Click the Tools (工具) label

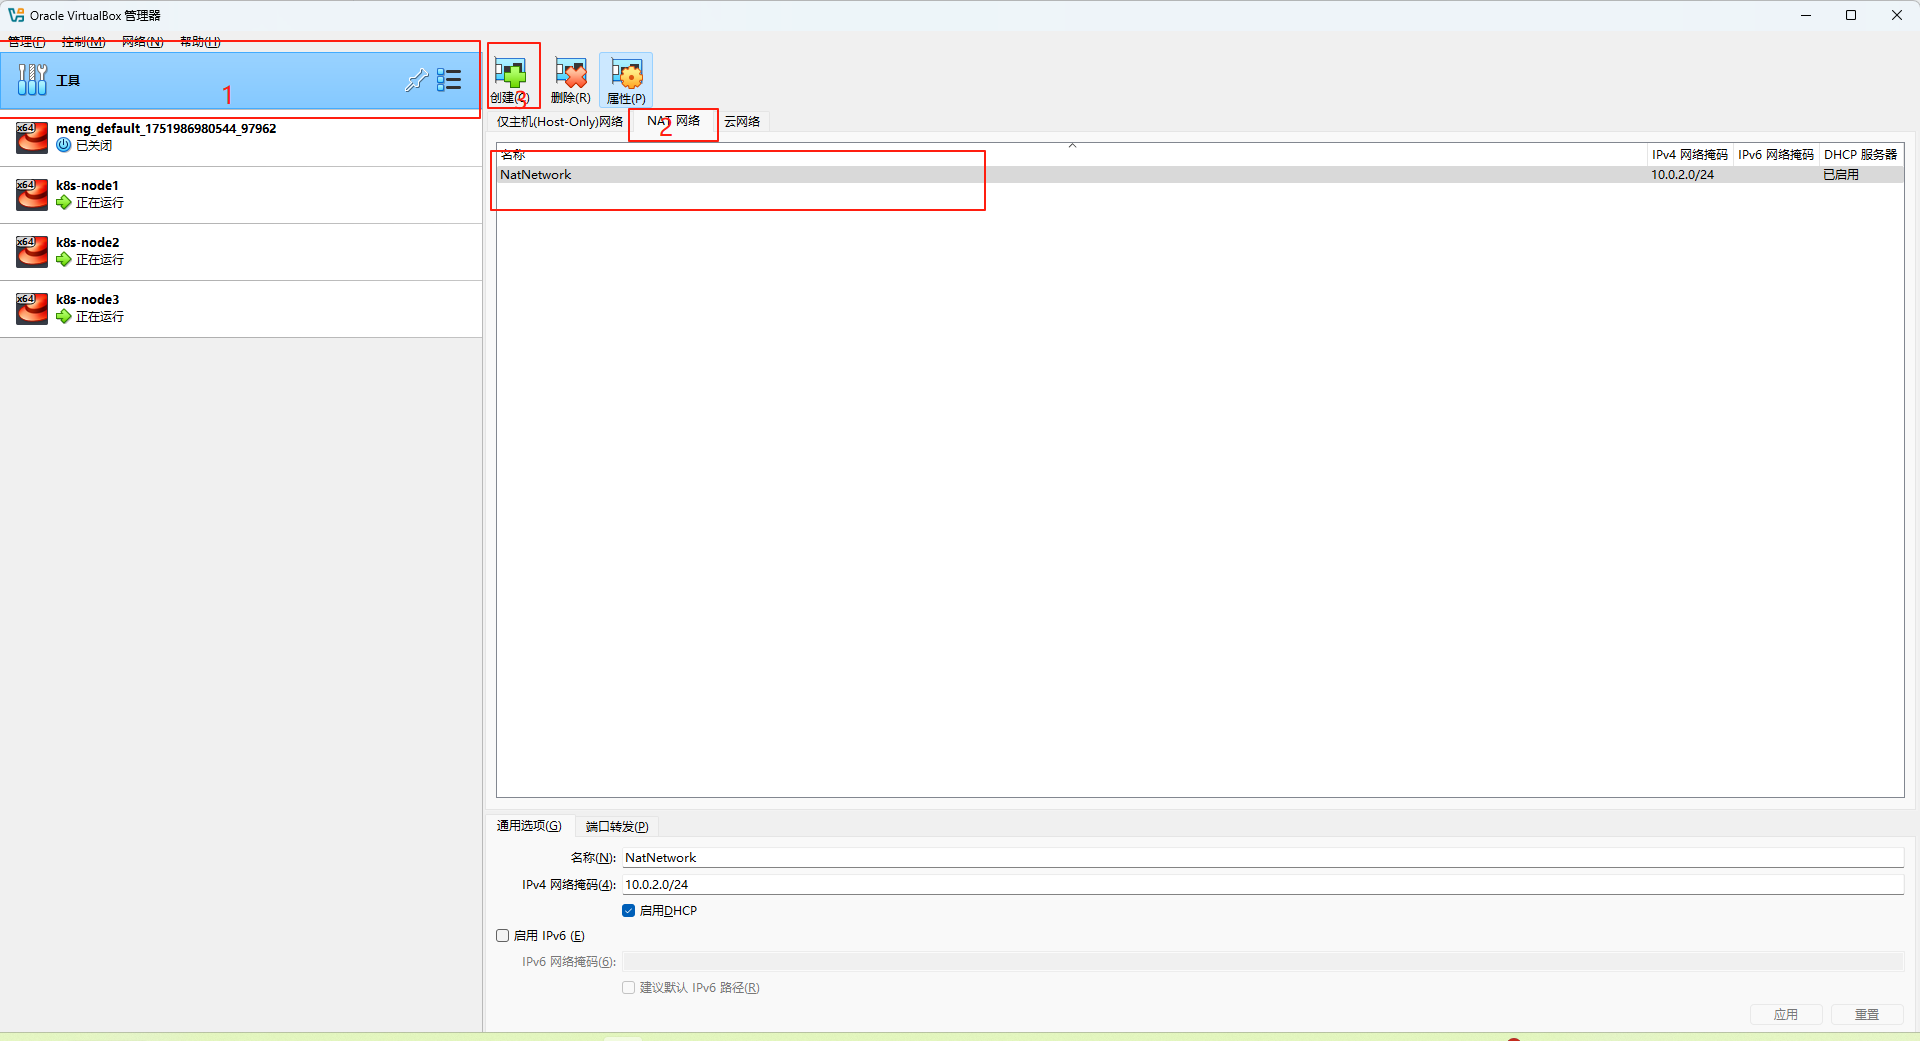[x=68, y=81]
